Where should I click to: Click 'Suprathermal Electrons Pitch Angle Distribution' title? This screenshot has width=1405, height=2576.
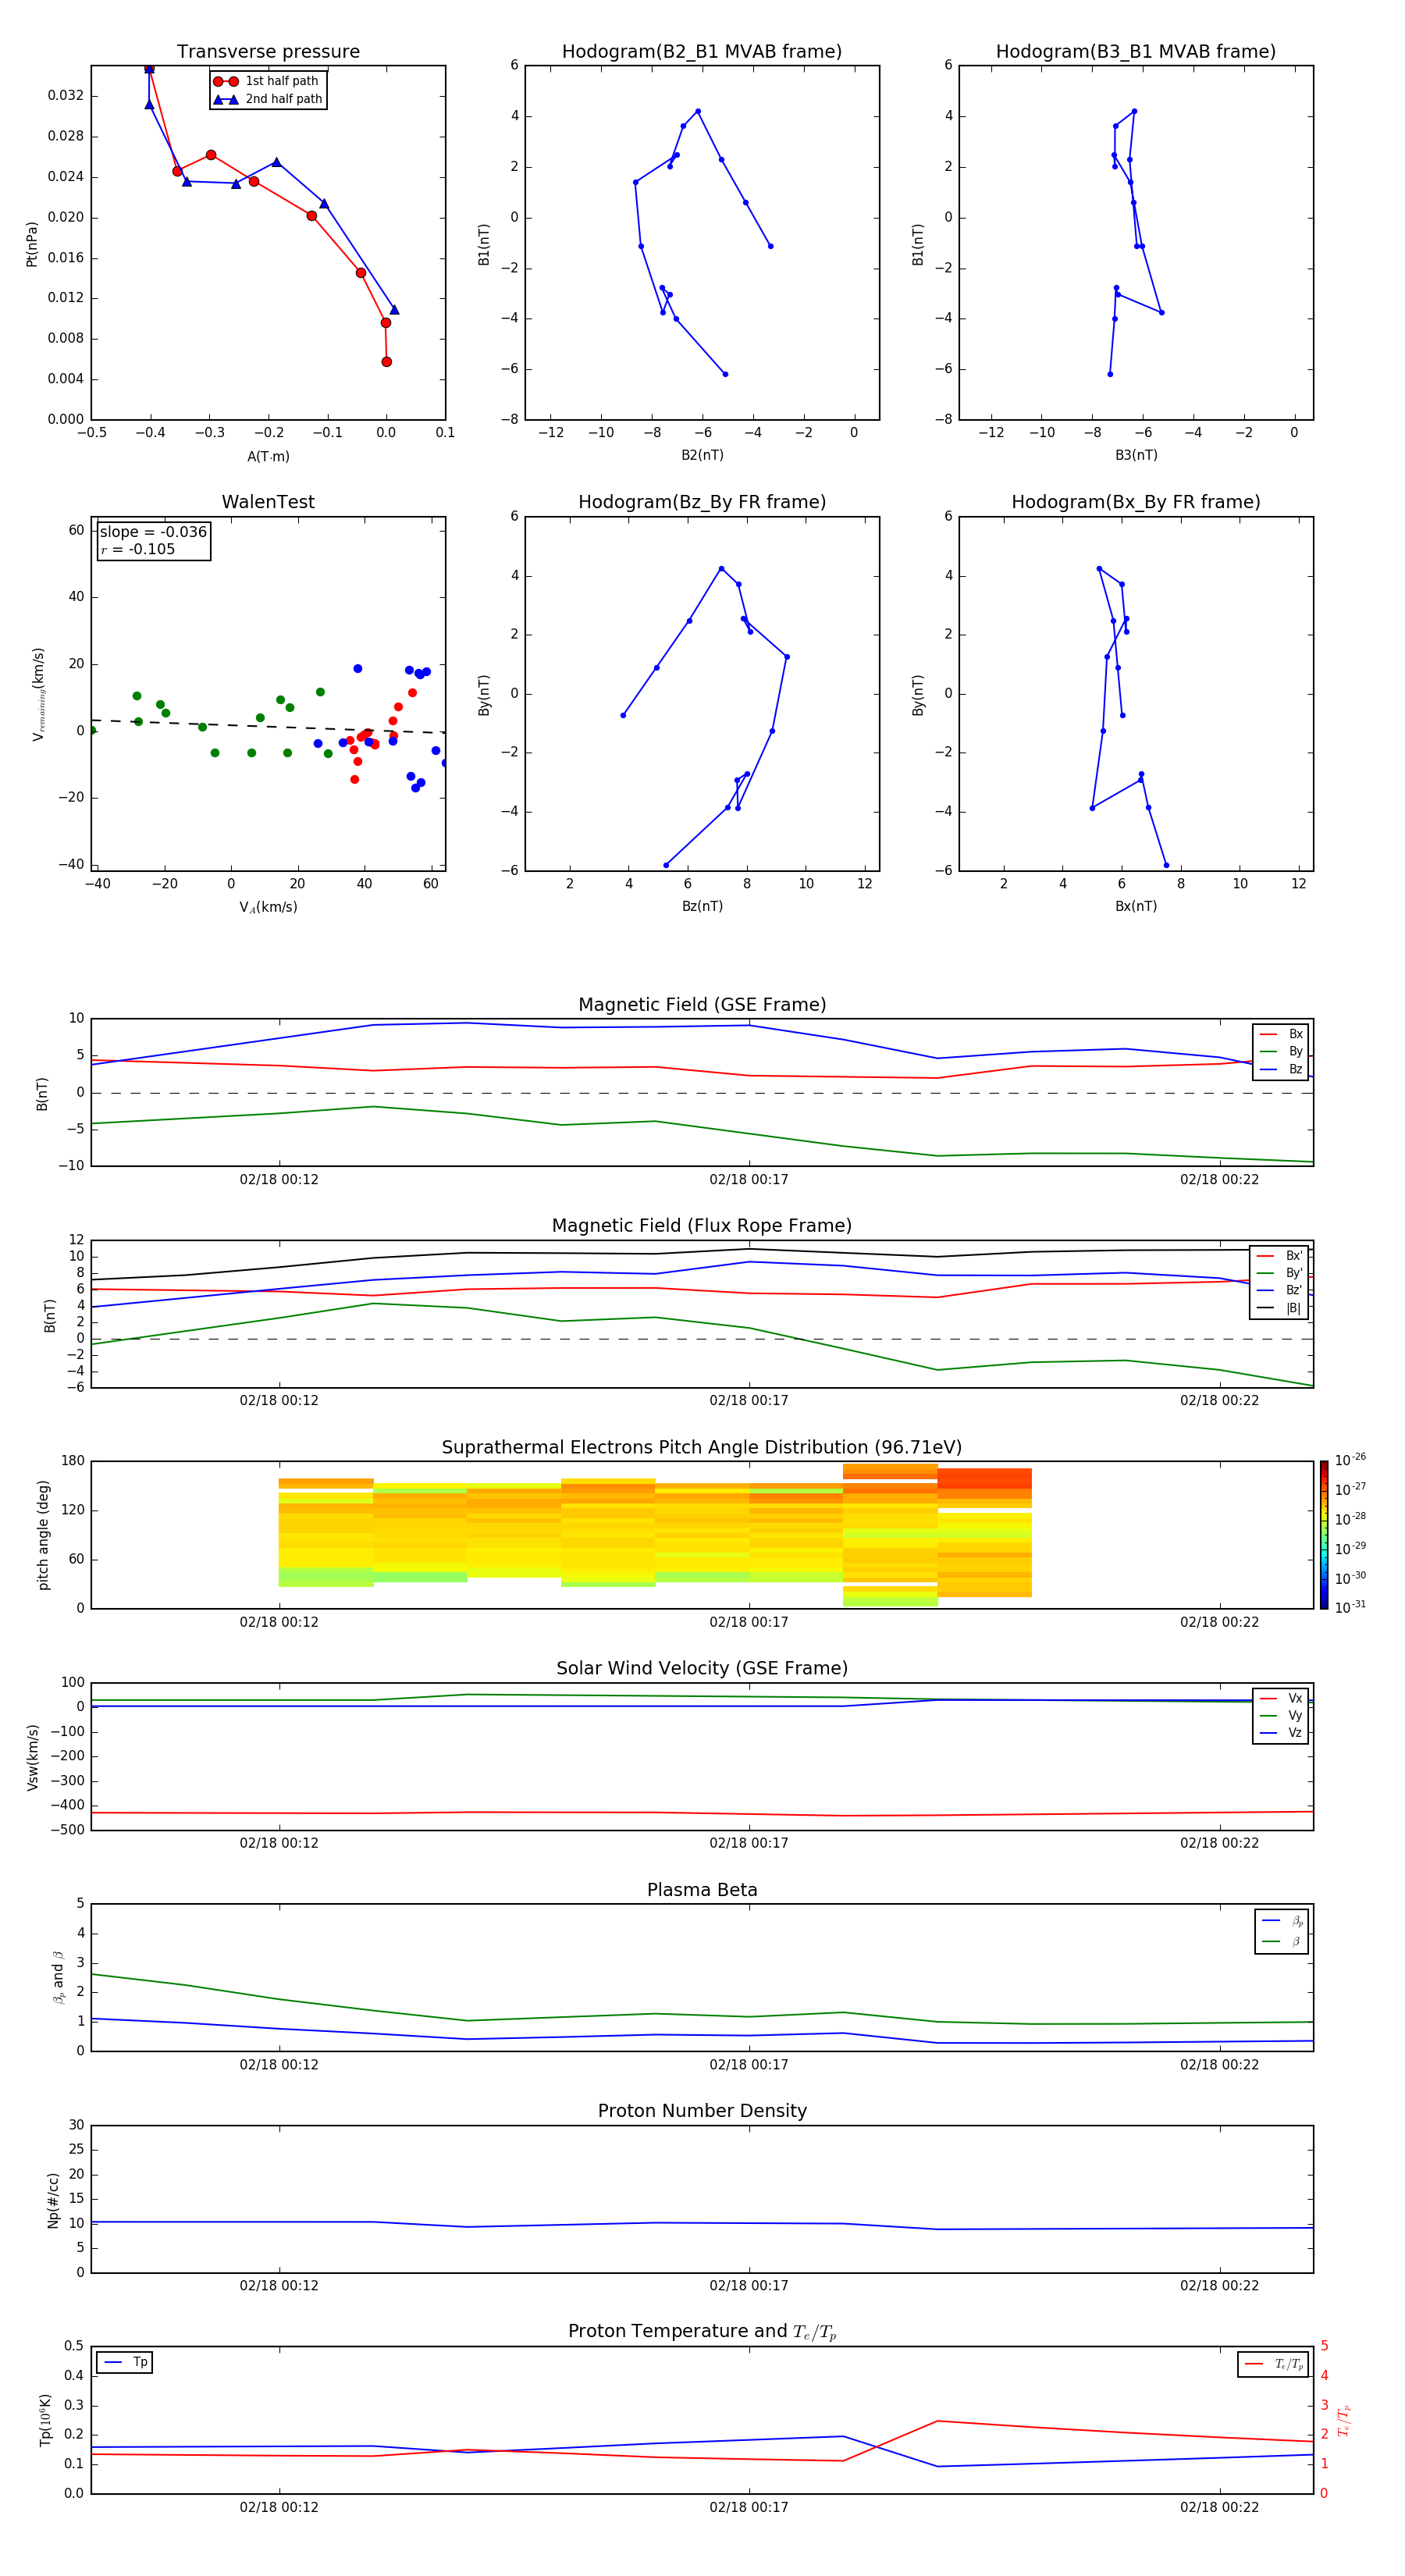coord(702,1447)
